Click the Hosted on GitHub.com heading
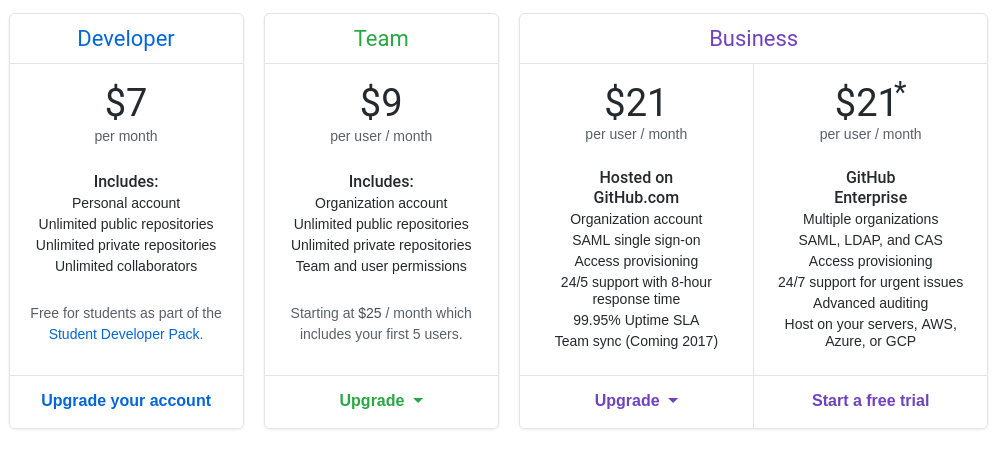This screenshot has width=999, height=450. click(636, 187)
